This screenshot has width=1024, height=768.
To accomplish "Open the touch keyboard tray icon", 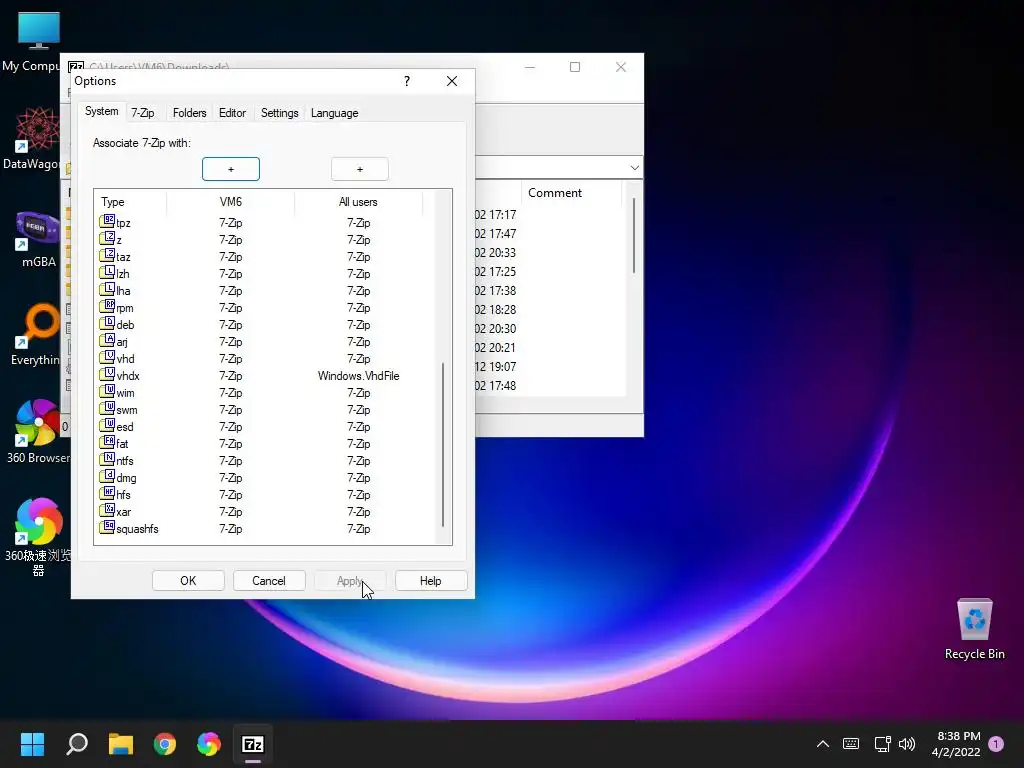I will 851,744.
